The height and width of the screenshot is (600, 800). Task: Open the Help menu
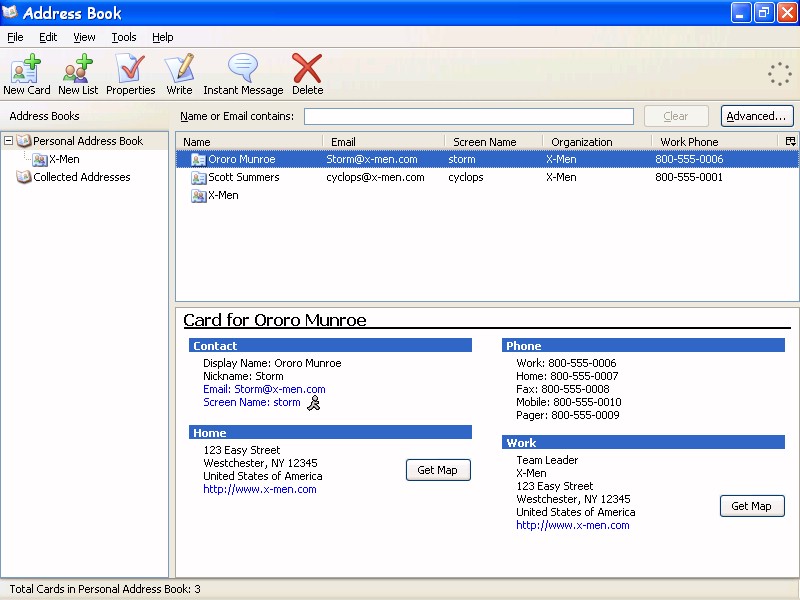coord(163,37)
